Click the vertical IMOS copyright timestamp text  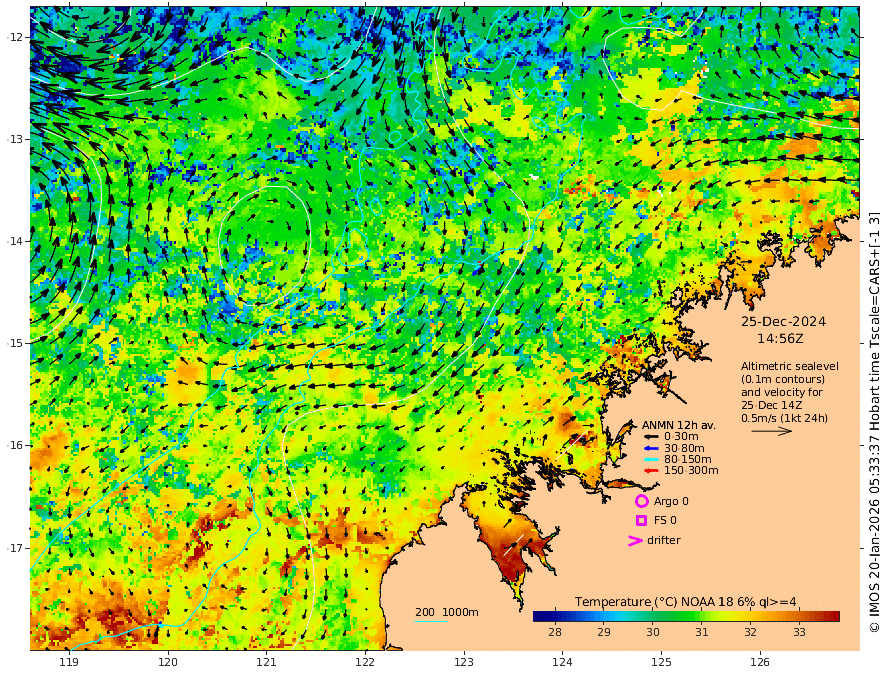[x=874, y=422]
